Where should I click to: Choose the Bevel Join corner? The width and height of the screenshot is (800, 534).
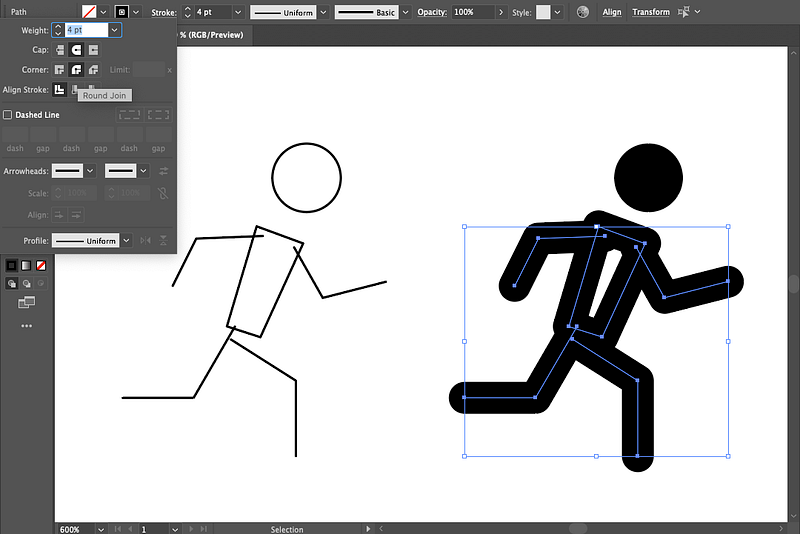tap(93, 70)
